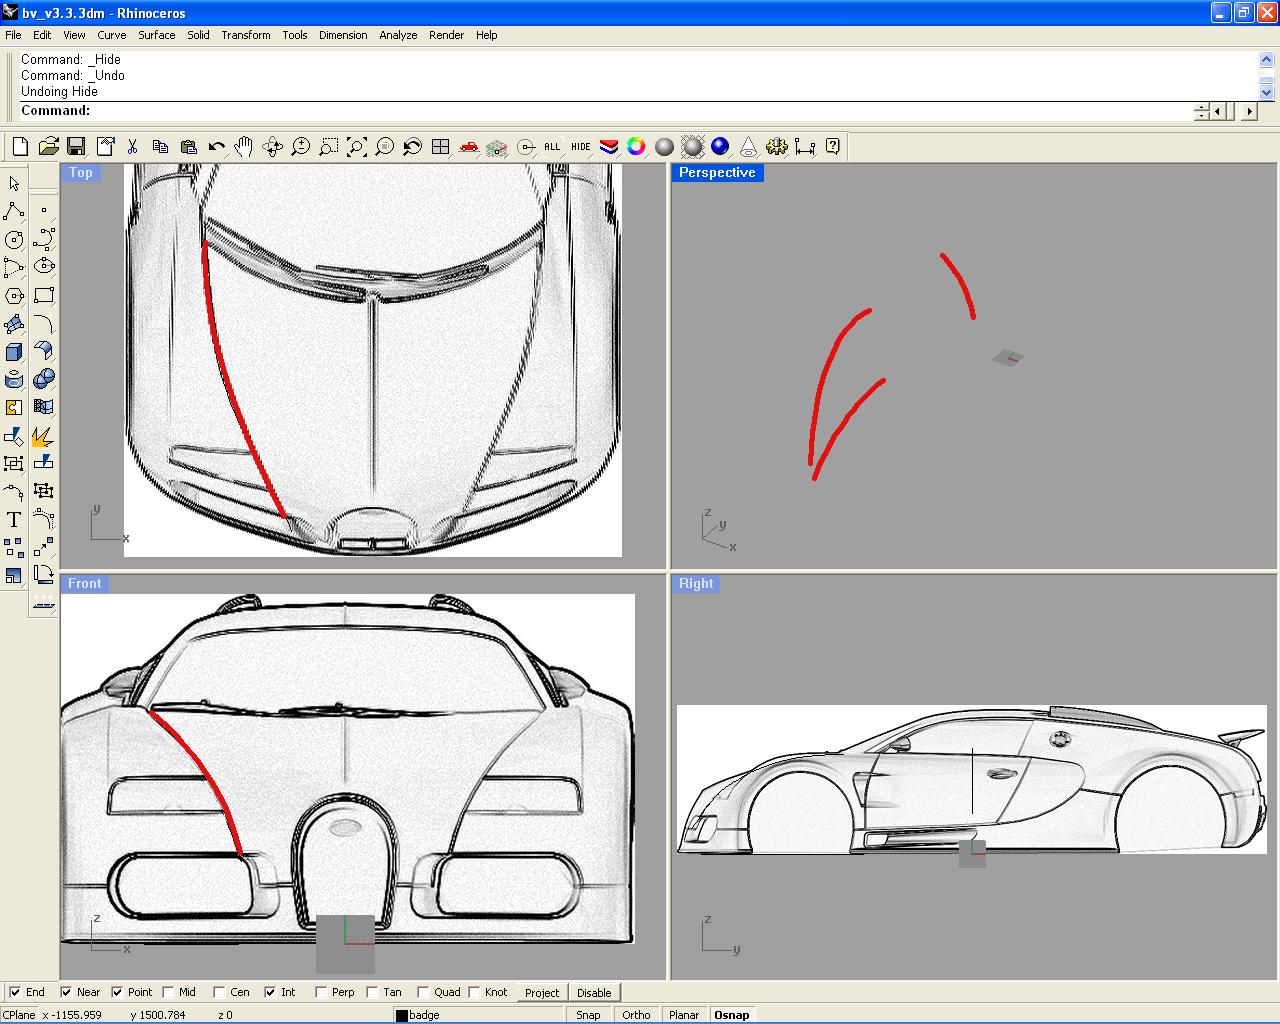Toggle the Point osnap checkbox

pos(117,992)
